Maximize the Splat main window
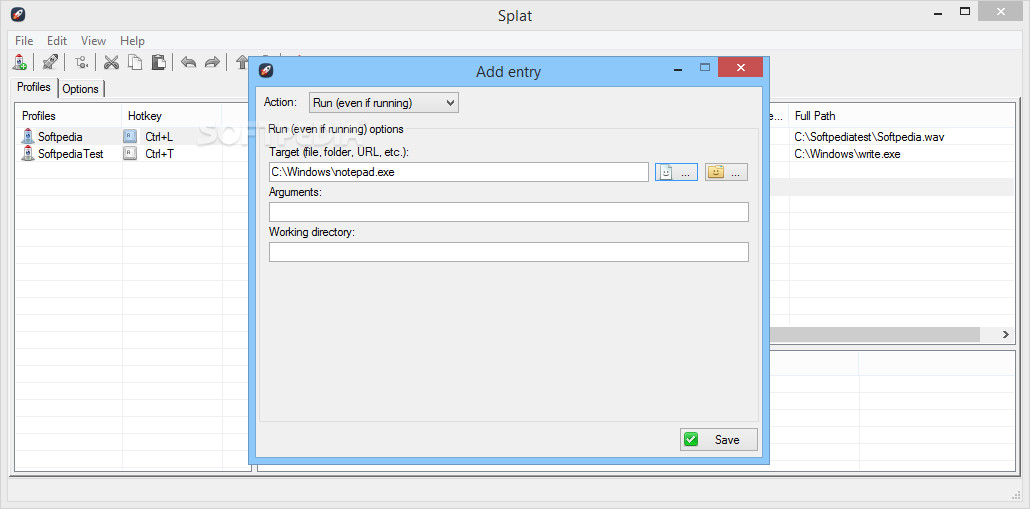Viewport: 1030px width, 509px height. pyautogui.click(x=965, y=11)
